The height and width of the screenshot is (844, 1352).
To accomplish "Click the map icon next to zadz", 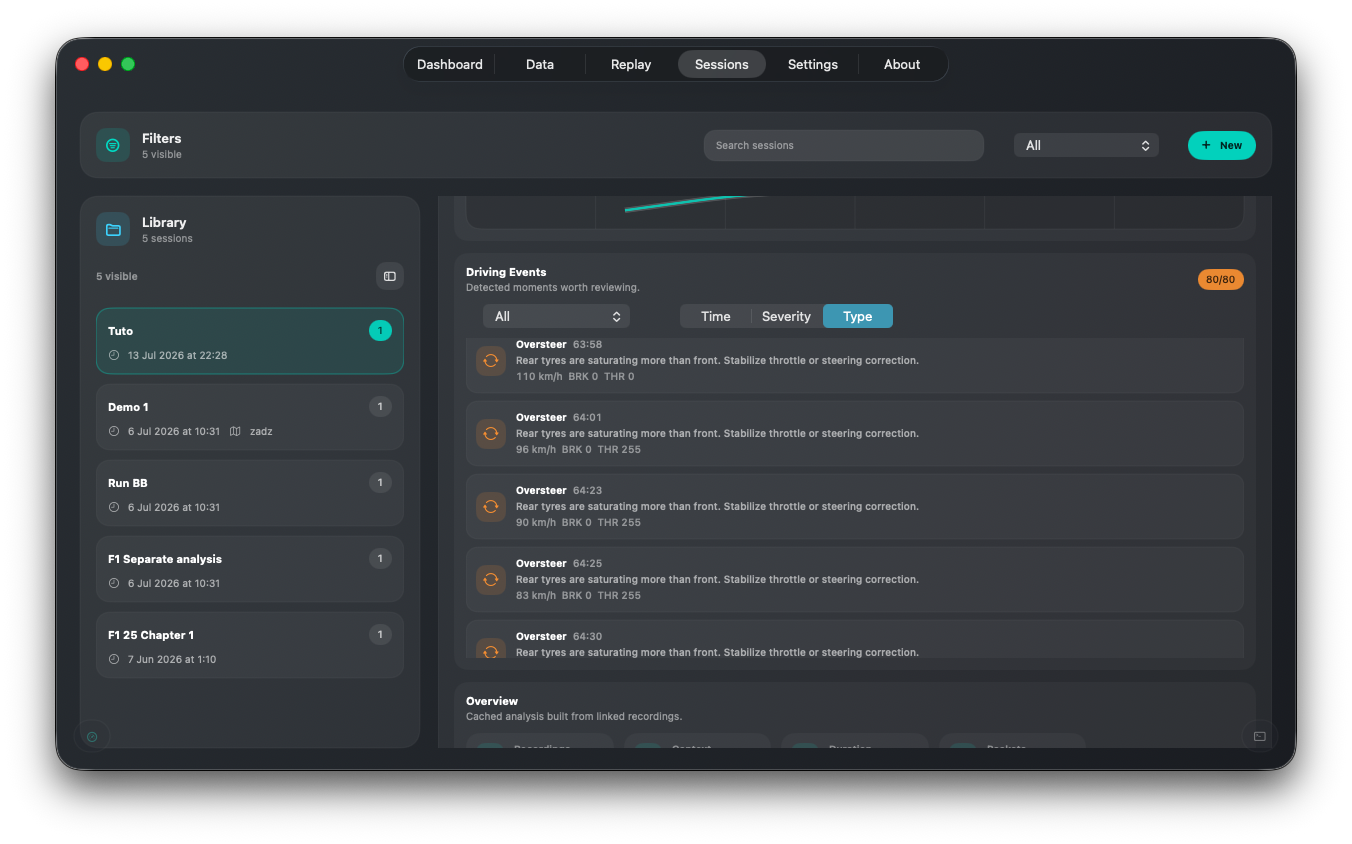I will pyautogui.click(x=235, y=431).
